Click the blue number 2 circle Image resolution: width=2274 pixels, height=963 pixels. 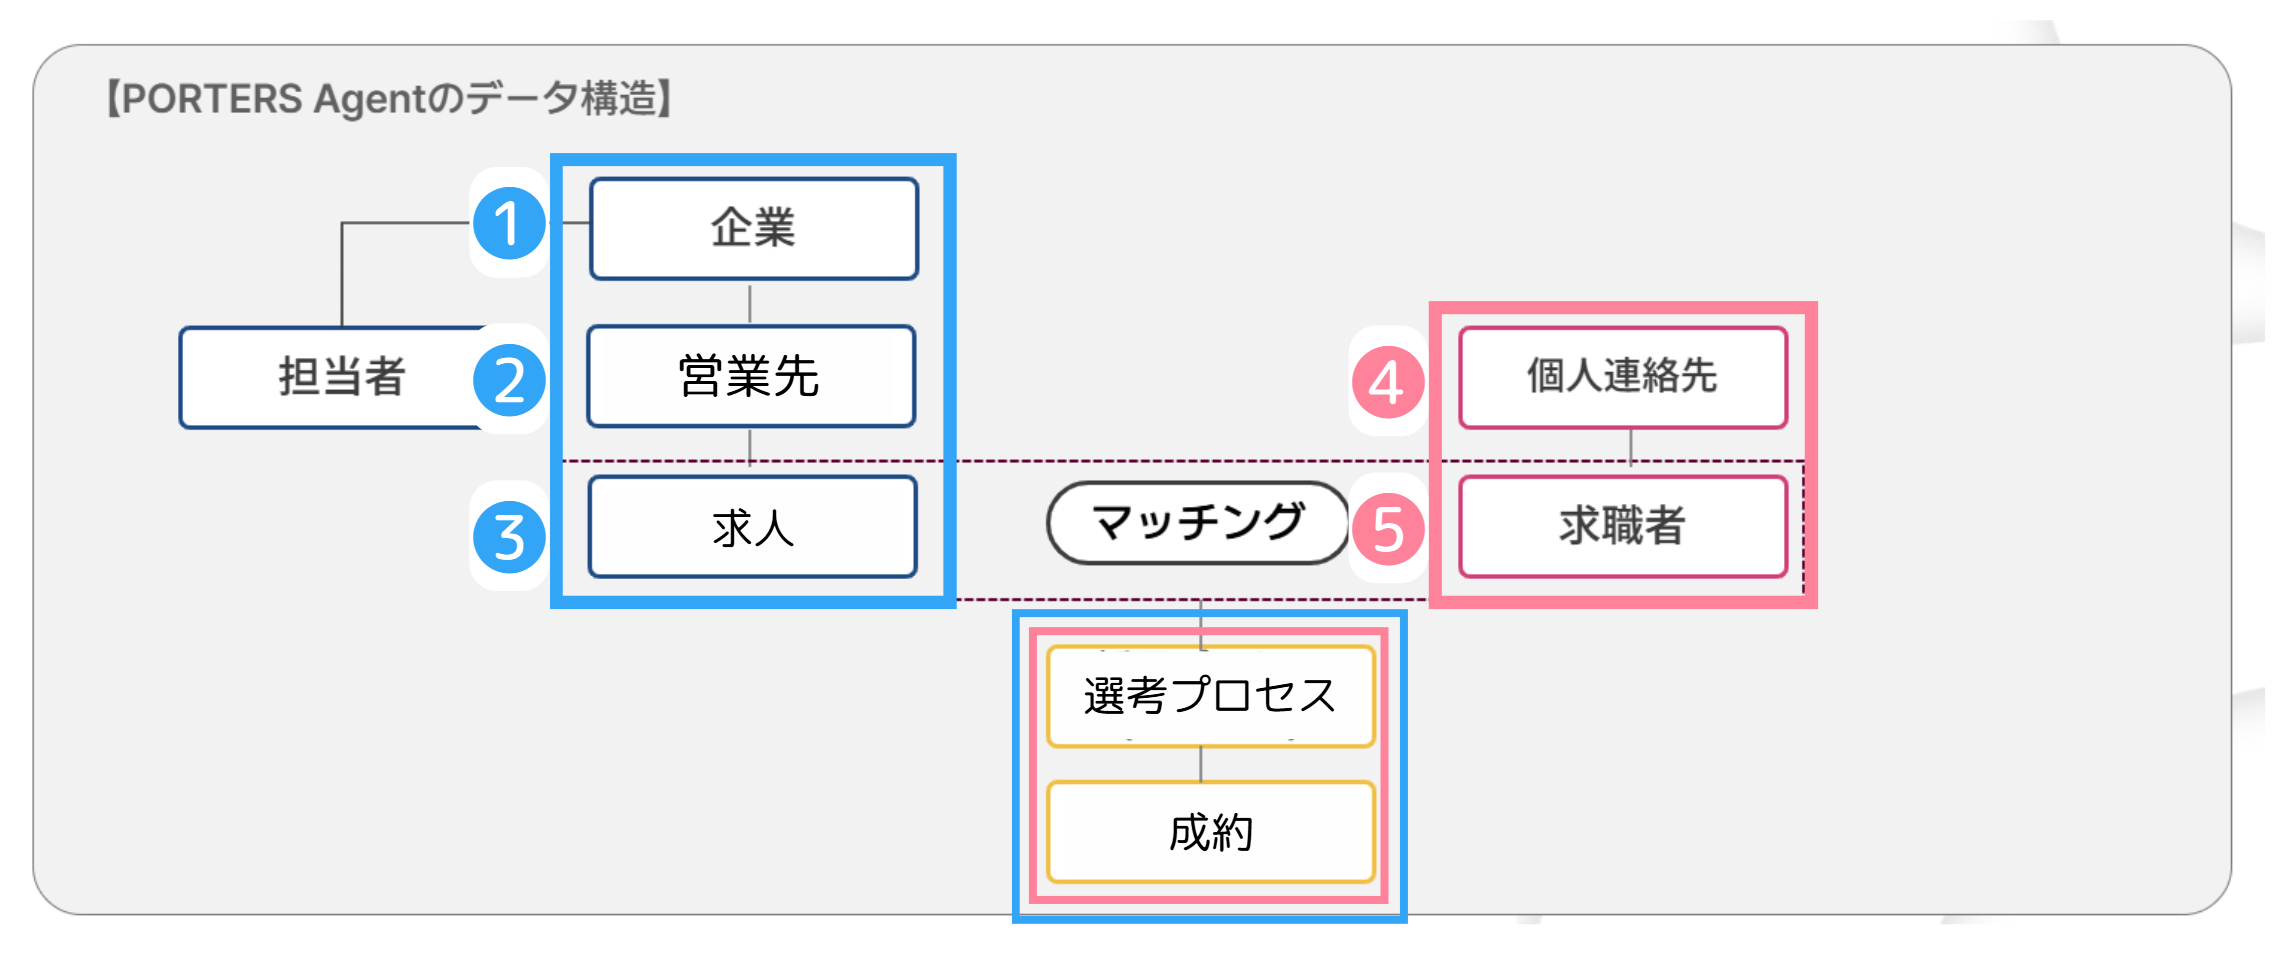(509, 380)
